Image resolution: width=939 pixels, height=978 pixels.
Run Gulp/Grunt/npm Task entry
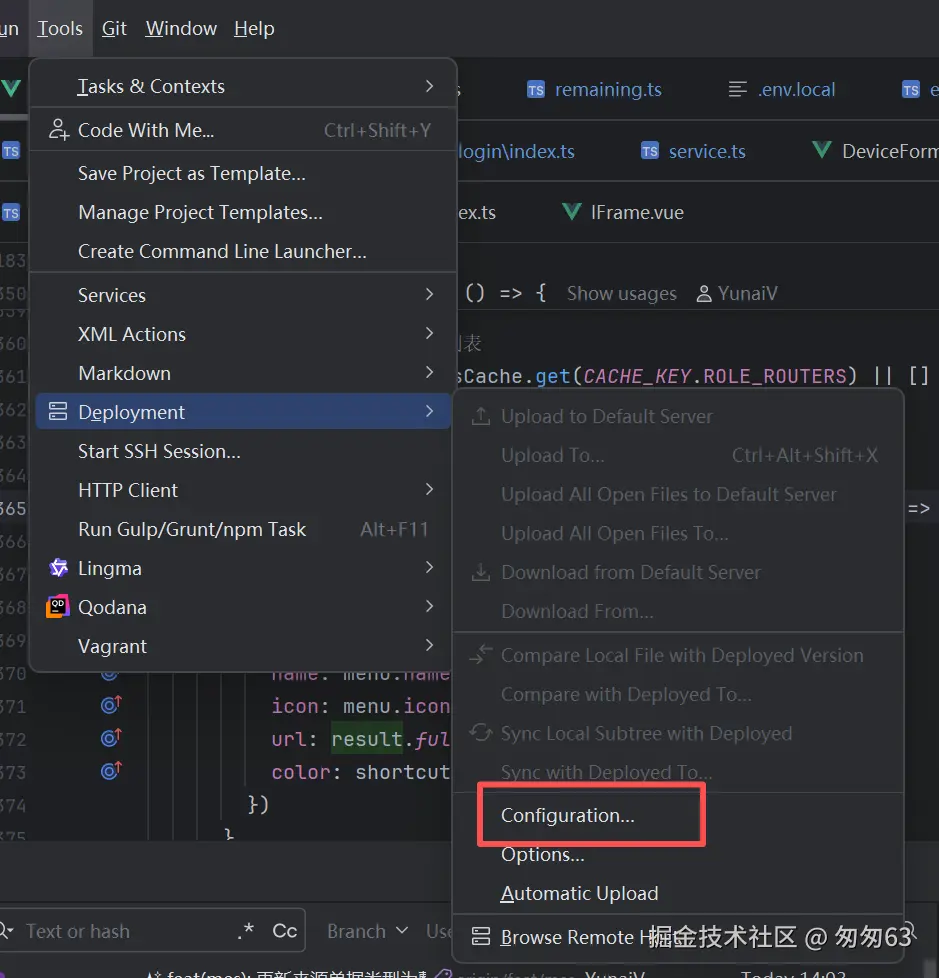[243, 530]
